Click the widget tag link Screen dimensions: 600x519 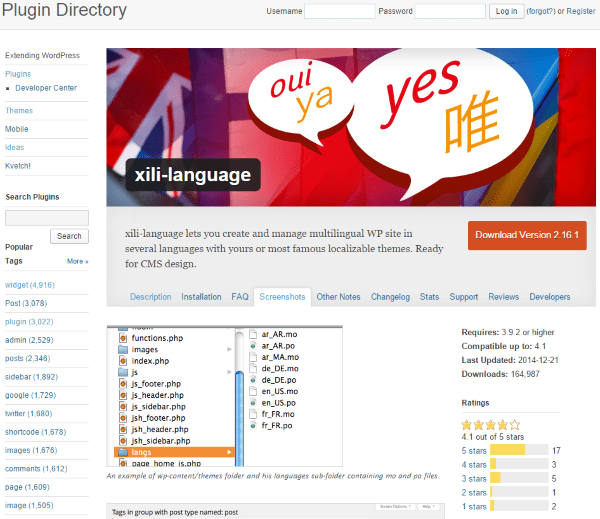[x=16, y=285]
